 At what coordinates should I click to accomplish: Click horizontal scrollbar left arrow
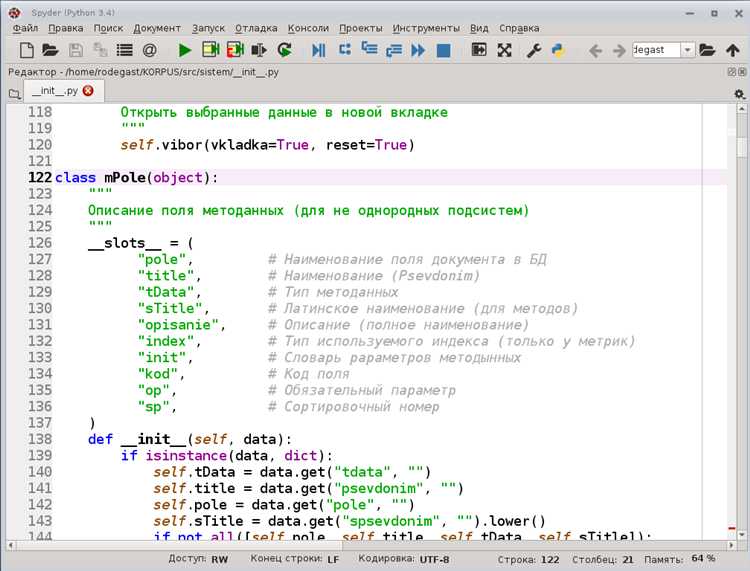pos(11,545)
